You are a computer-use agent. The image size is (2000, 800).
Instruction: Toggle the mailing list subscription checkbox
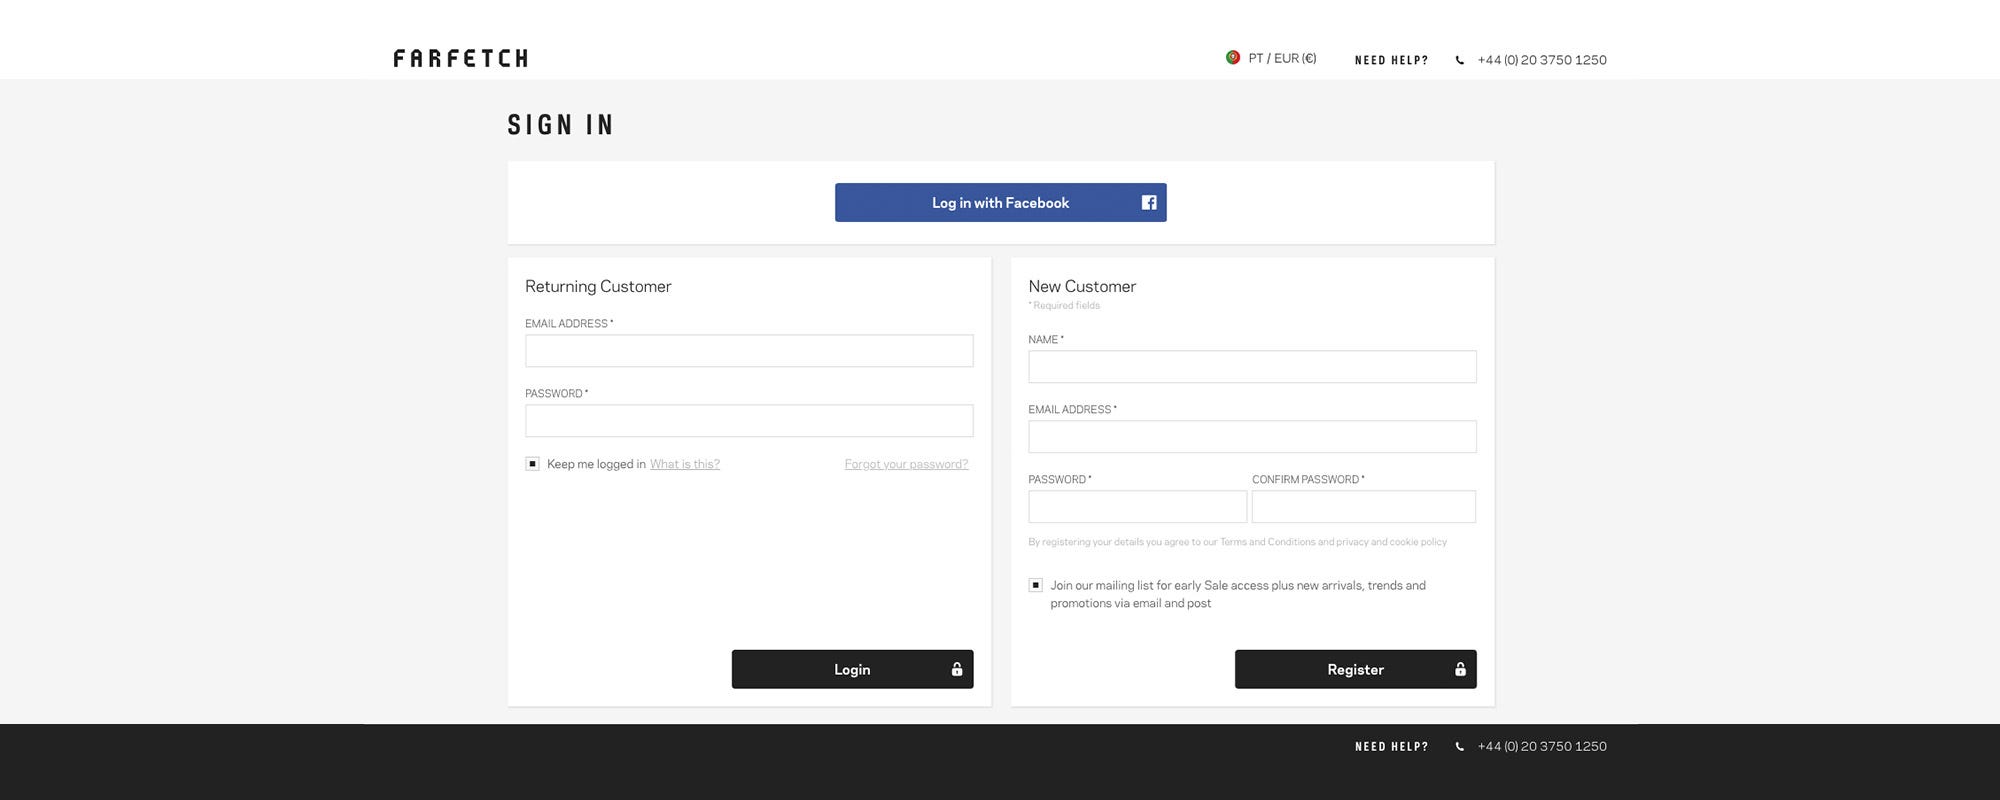click(x=1036, y=585)
